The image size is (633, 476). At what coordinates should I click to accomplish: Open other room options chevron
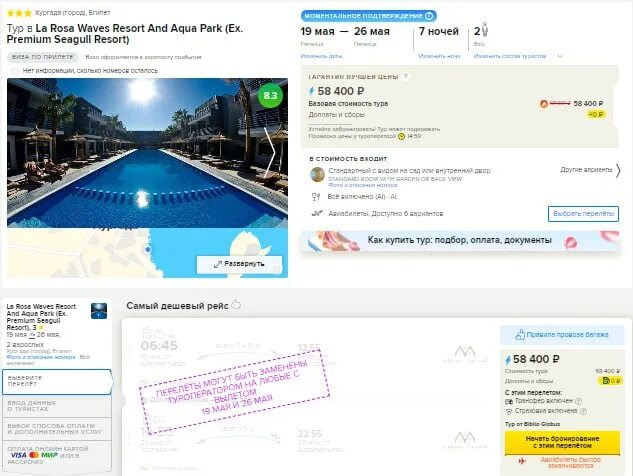618,170
